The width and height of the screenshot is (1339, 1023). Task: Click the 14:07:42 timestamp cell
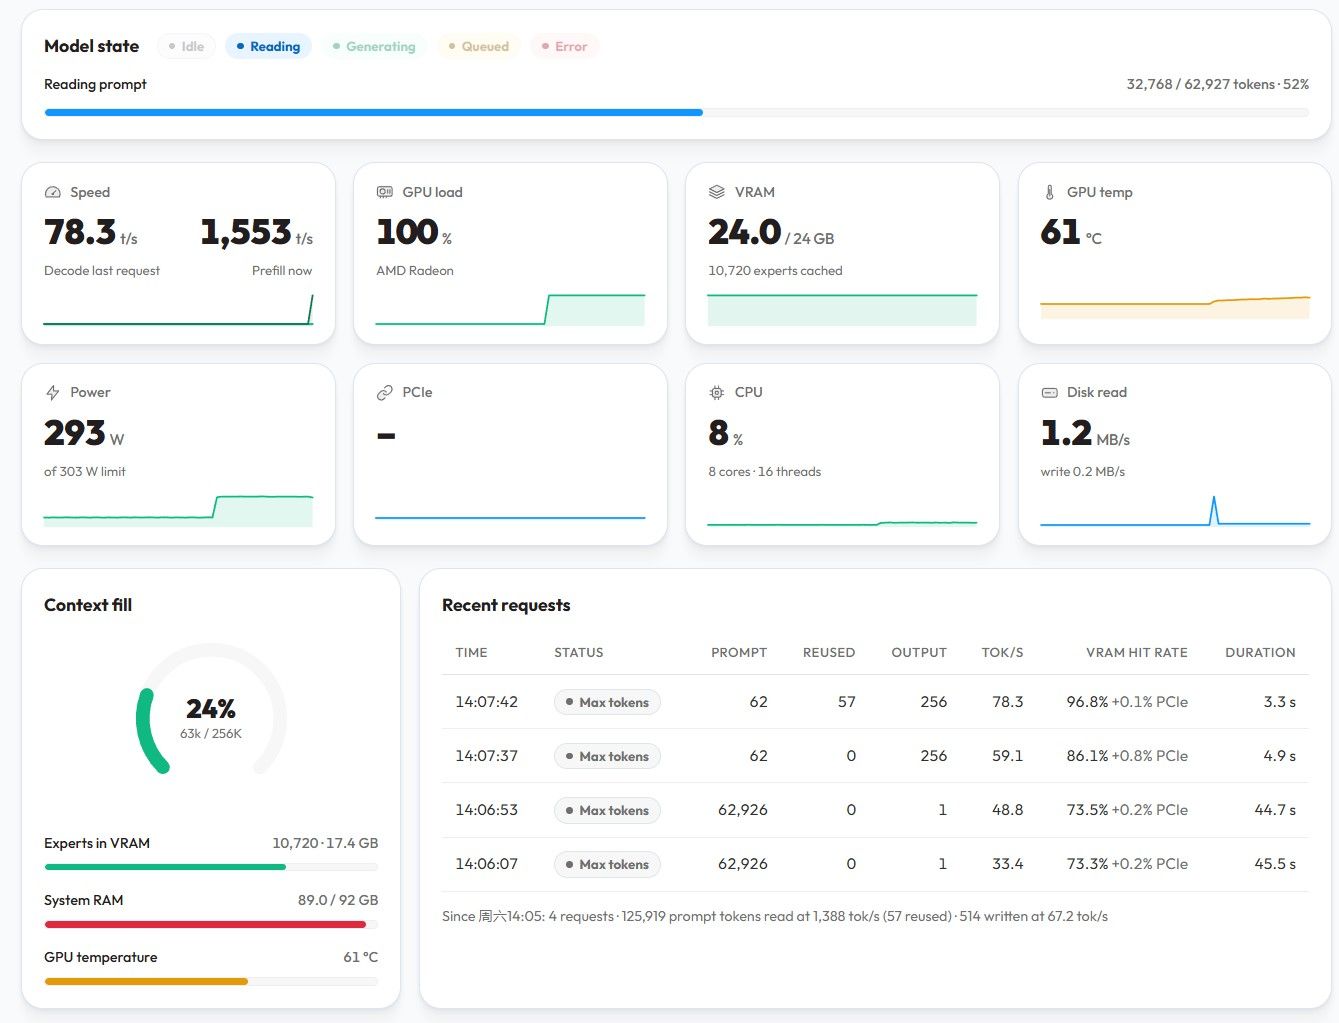point(486,702)
